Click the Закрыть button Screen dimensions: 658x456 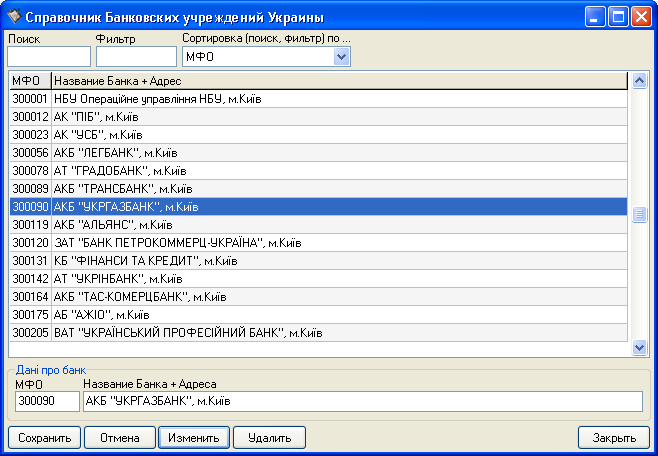click(613, 438)
